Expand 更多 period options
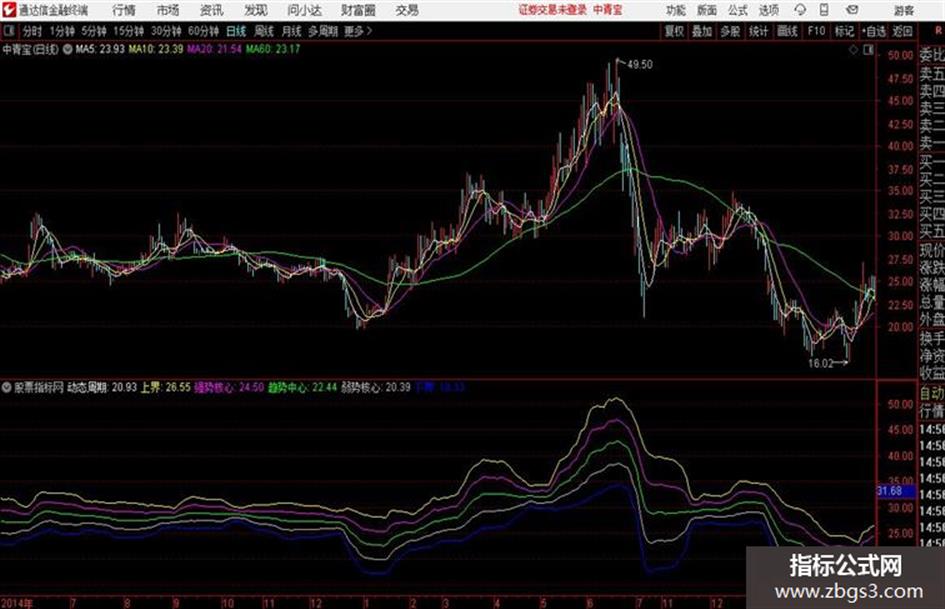The width and height of the screenshot is (945, 609). pyautogui.click(x=358, y=31)
